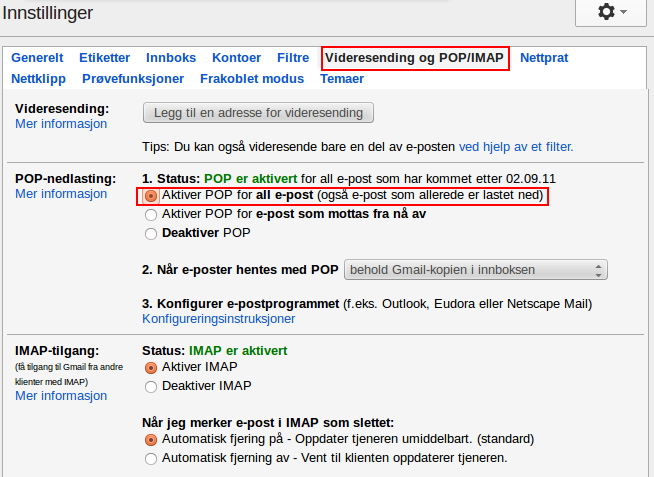Viewport: 654px width, 477px height.
Task: Choose the Deaktiver IMAP option
Action: pos(151,387)
